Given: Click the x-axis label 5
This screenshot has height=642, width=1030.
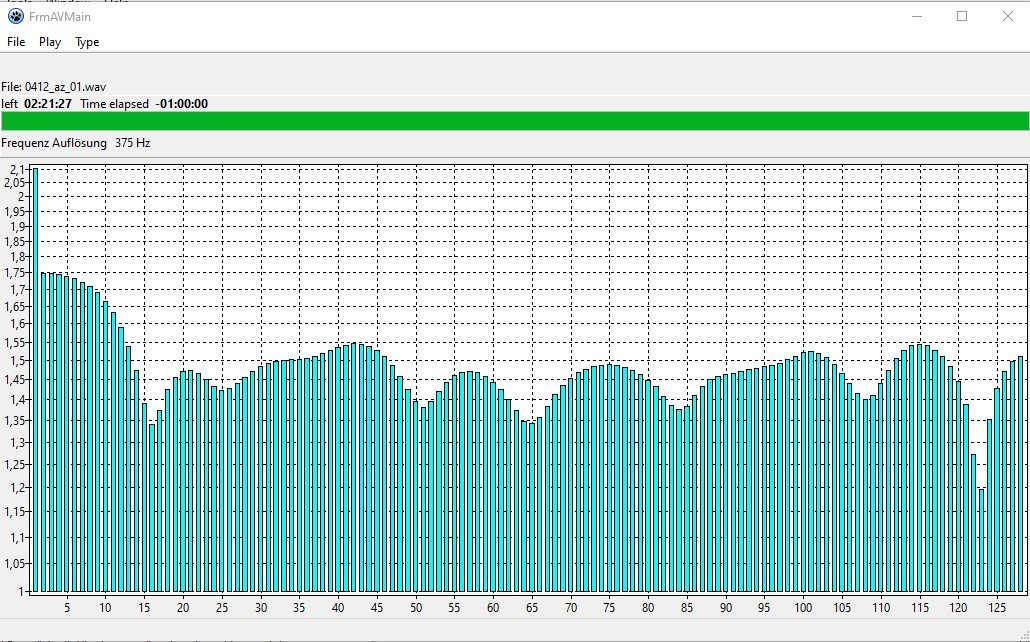Looking at the screenshot, I should pyautogui.click(x=67, y=608).
